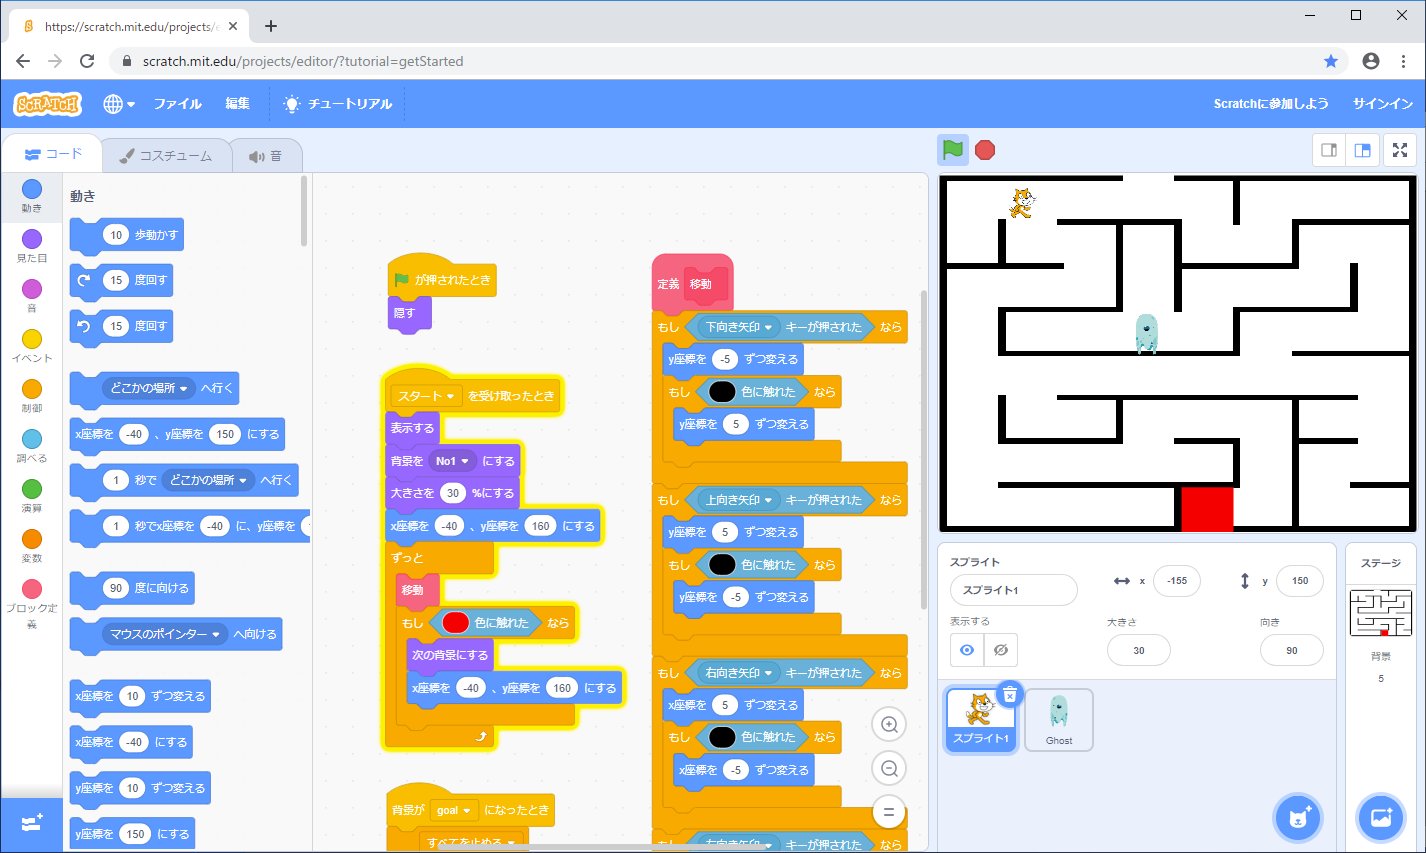Click the サインイン link
The width and height of the screenshot is (1426, 853).
click(1382, 104)
